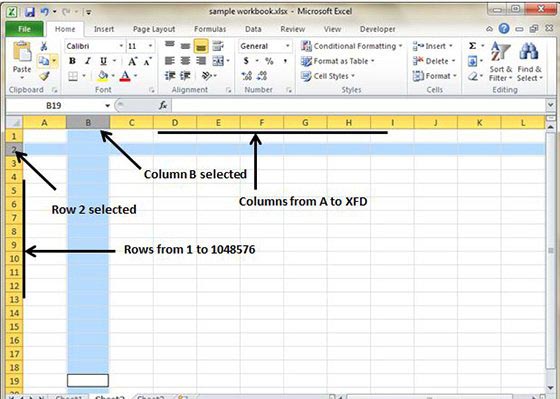Click the Copy icon
The width and height of the screenshot is (560, 399).
pyautogui.click(x=44, y=61)
